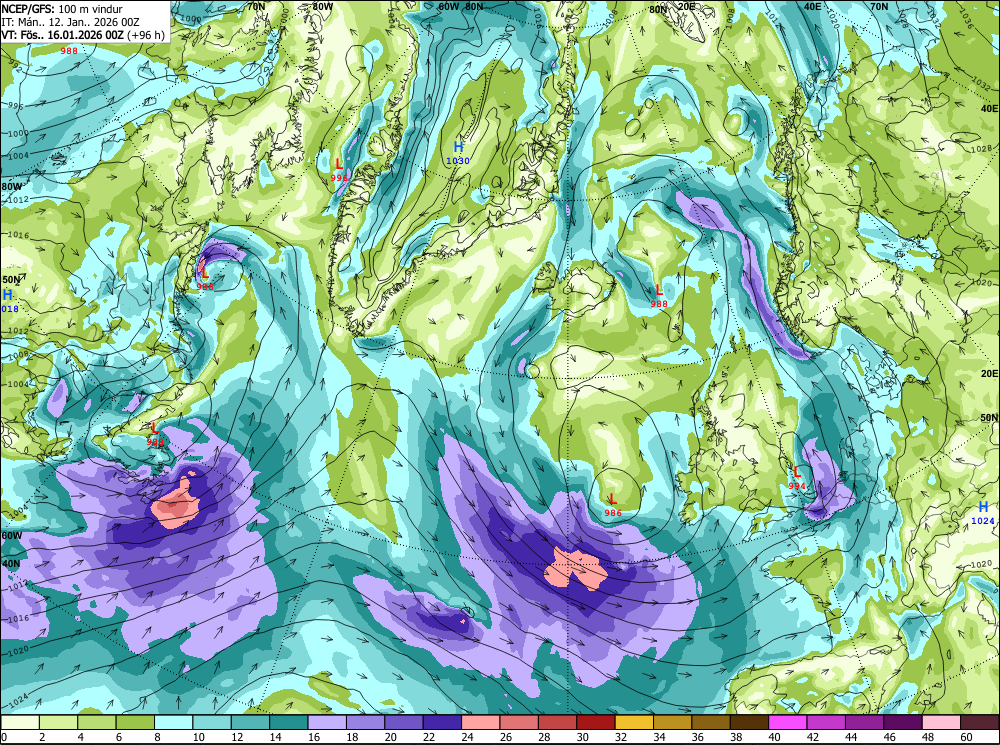Pick the 24–26 salmon pink legend swatch
This screenshot has width=1000, height=745.
[481, 722]
